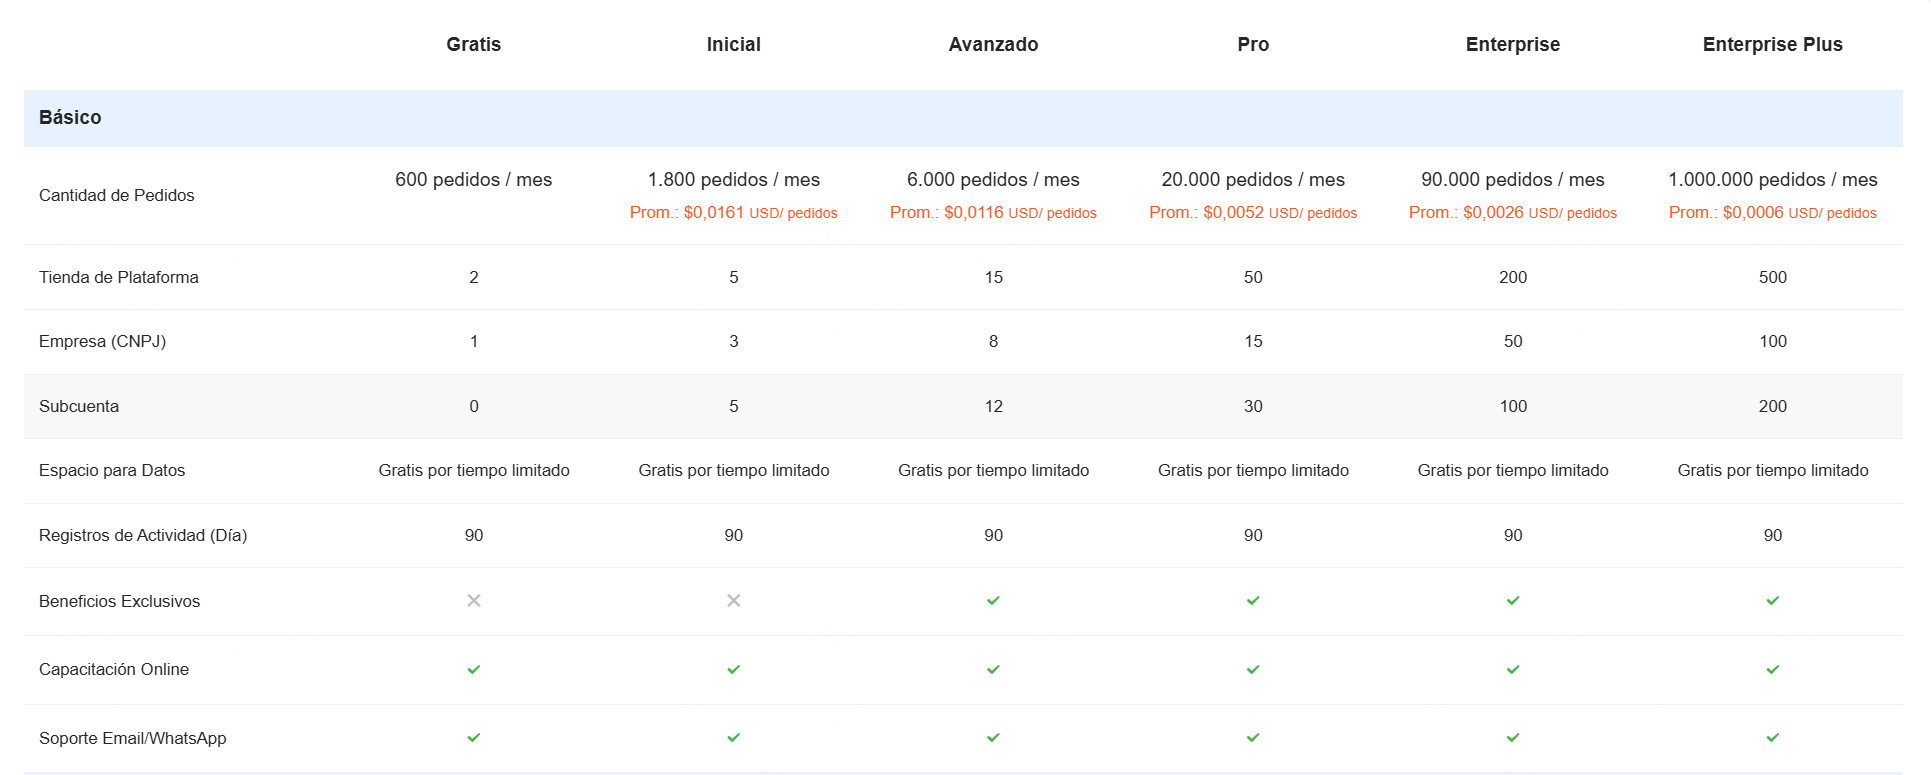
Task: Click the Pro 20.000 pedidos / mes value
Action: tap(1253, 180)
